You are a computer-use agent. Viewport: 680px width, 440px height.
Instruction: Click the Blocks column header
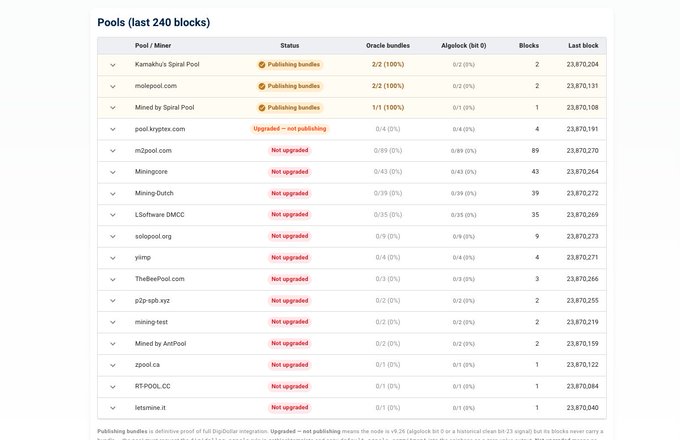point(529,46)
